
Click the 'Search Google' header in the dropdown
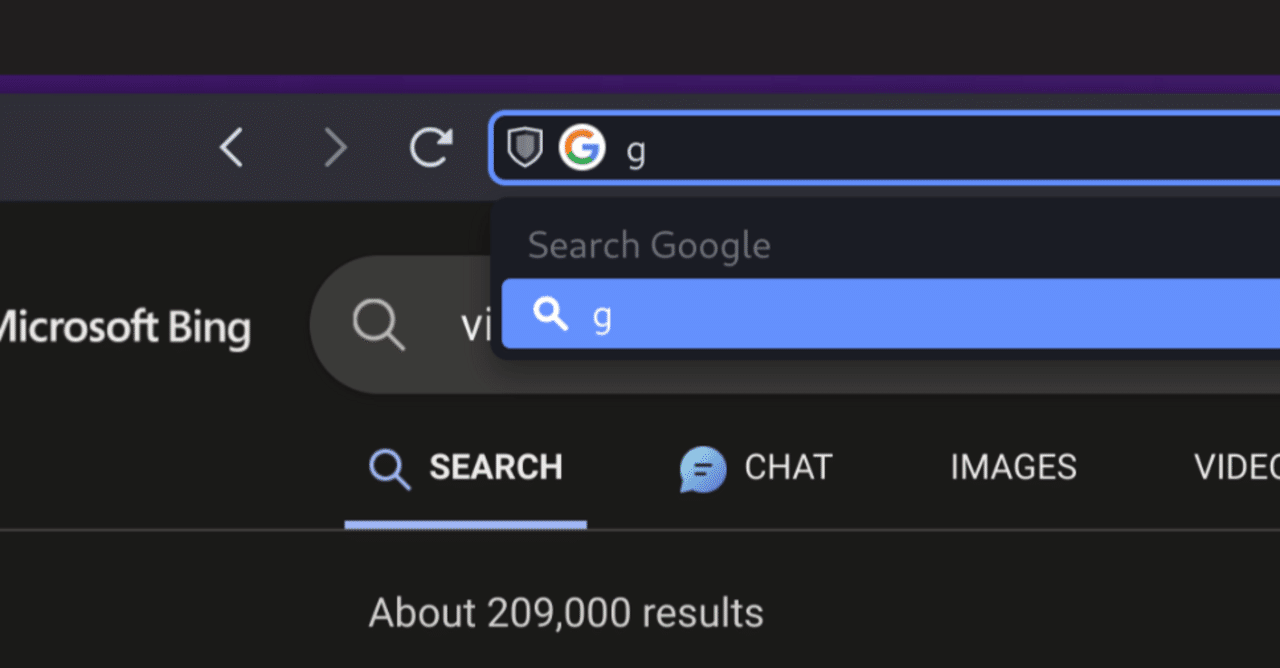(x=649, y=245)
